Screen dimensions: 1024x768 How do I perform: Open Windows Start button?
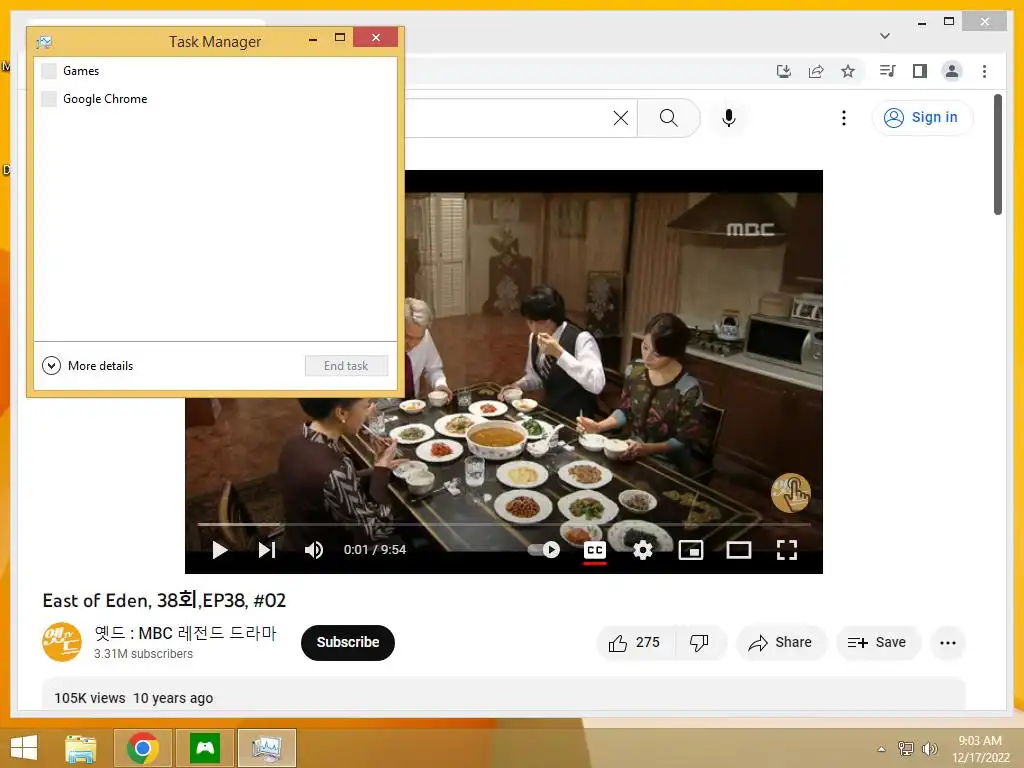pos(24,748)
